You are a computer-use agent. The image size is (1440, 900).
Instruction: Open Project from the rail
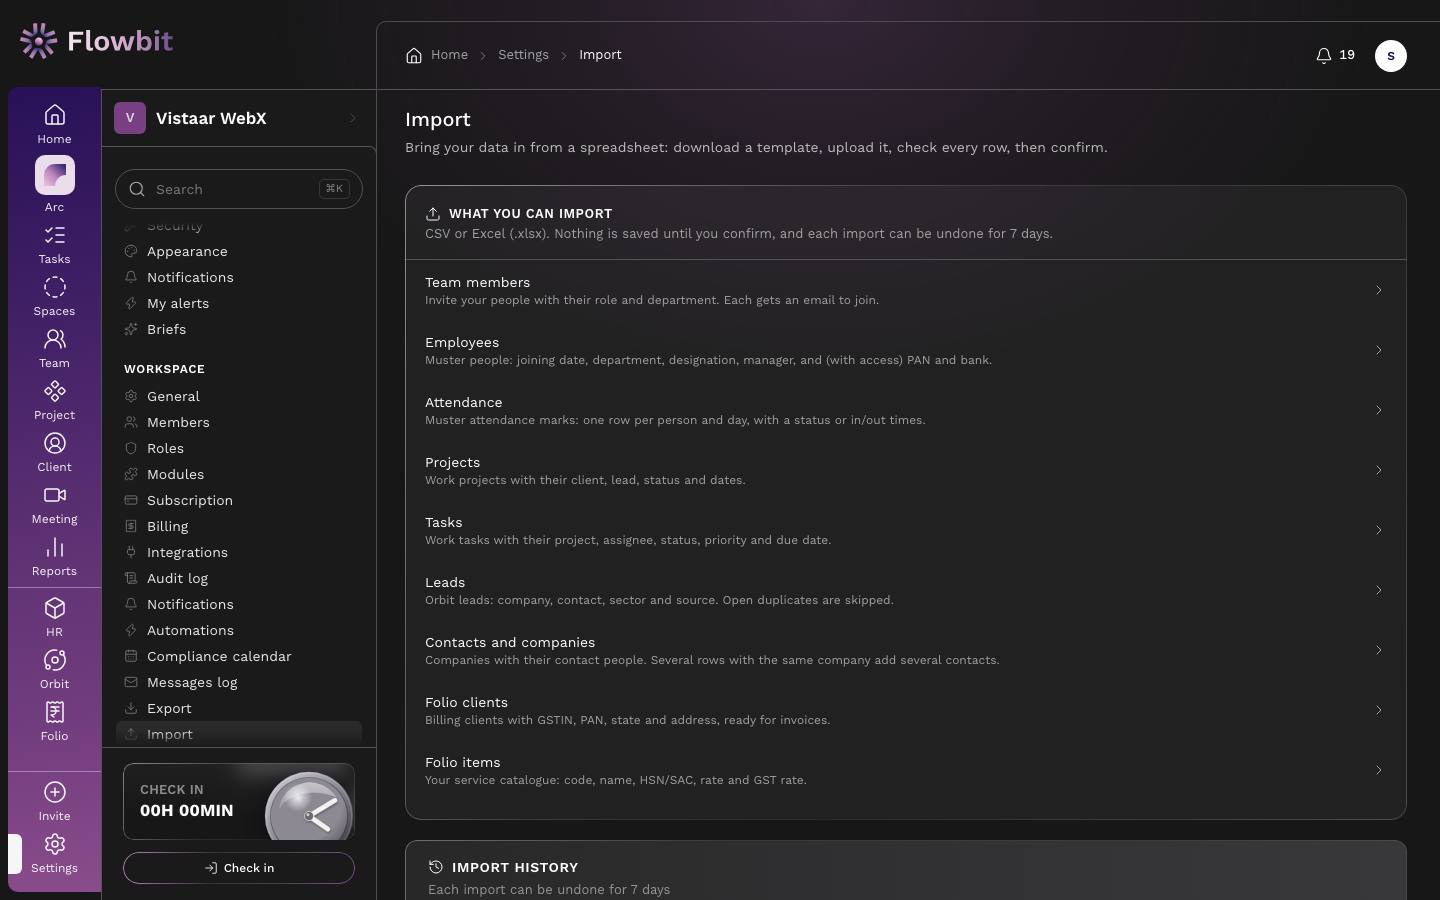54,401
